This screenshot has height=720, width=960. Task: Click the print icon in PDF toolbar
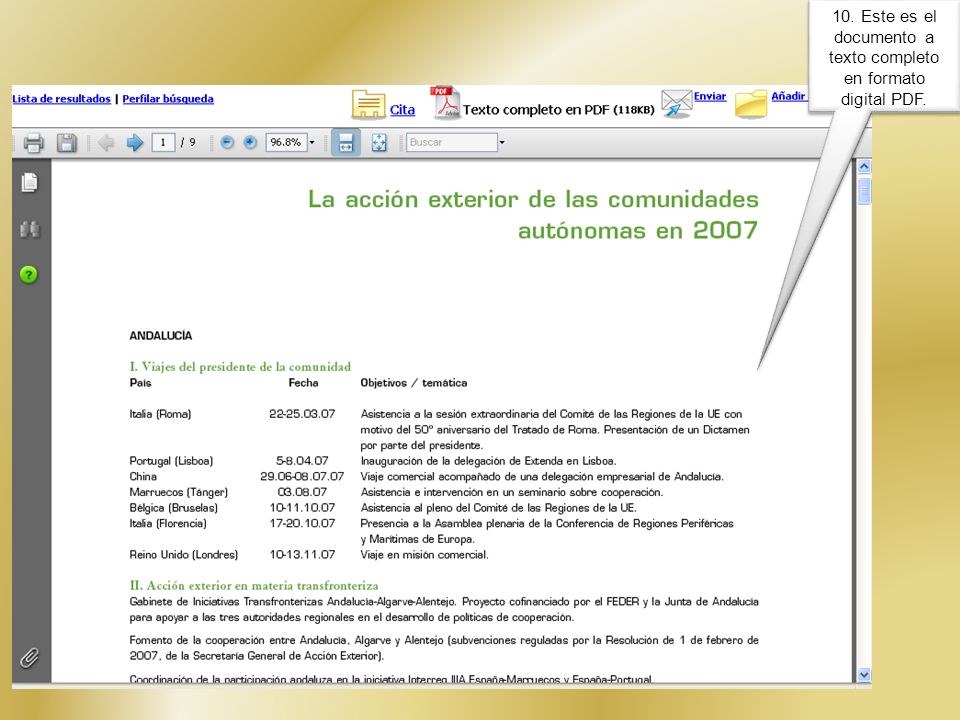tap(34, 143)
